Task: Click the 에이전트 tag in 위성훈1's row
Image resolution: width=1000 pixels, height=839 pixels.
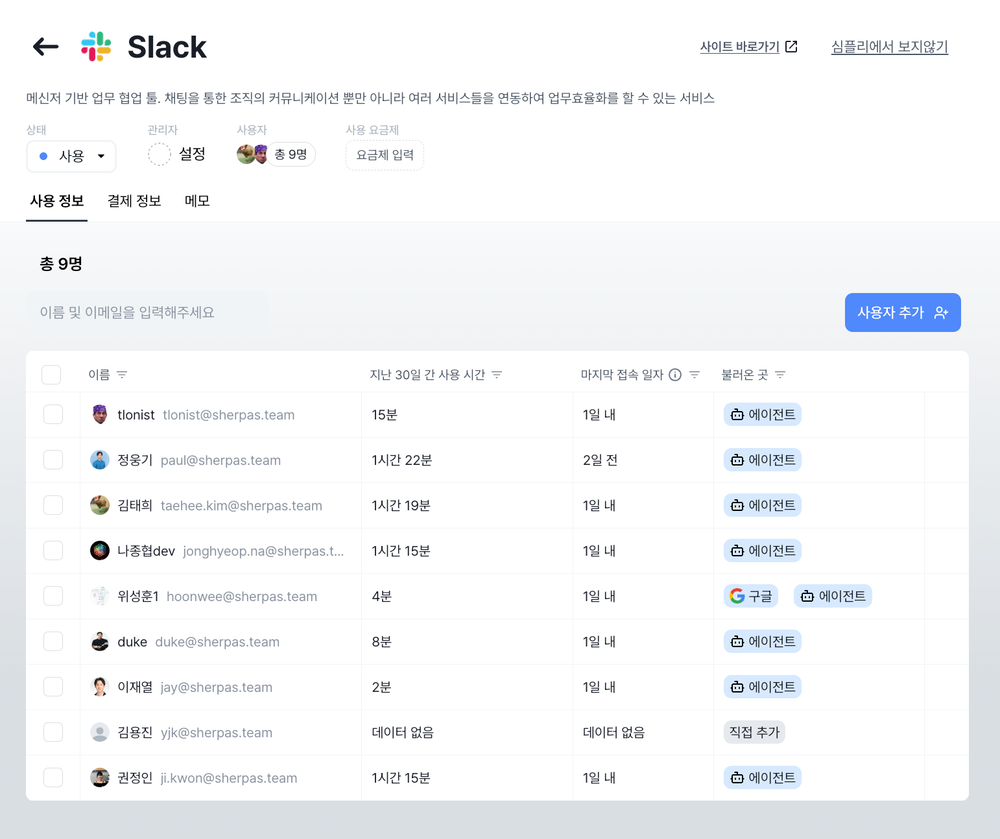Action: click(833, 596)
